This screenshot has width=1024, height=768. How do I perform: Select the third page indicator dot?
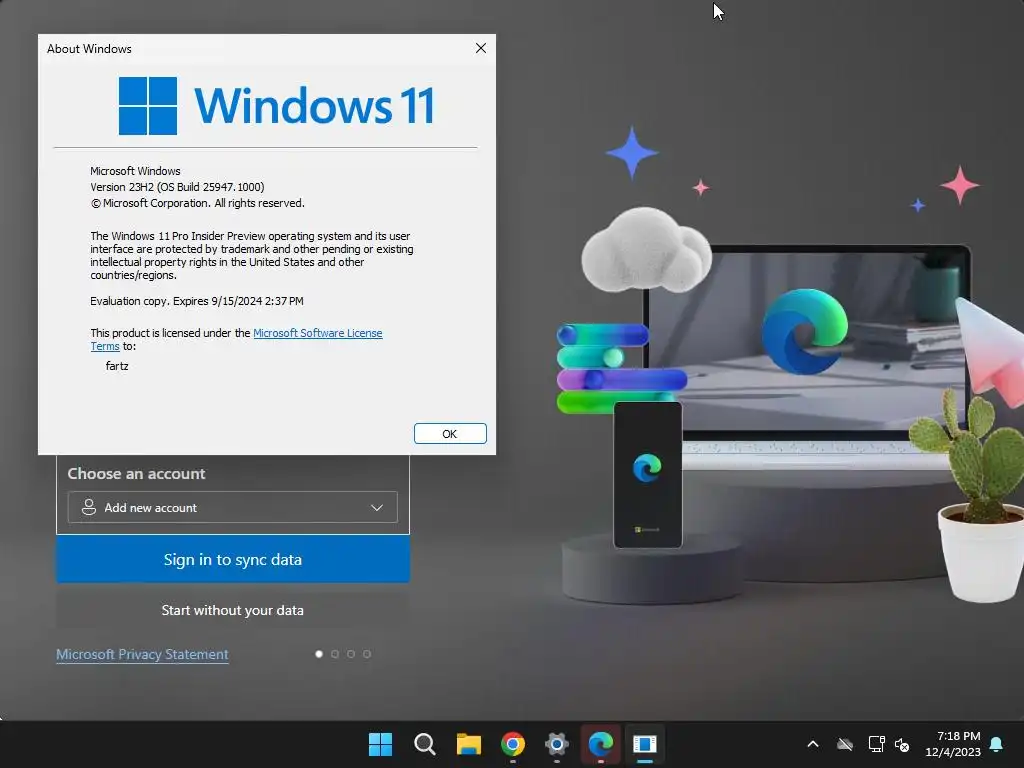tap(351, 654)
